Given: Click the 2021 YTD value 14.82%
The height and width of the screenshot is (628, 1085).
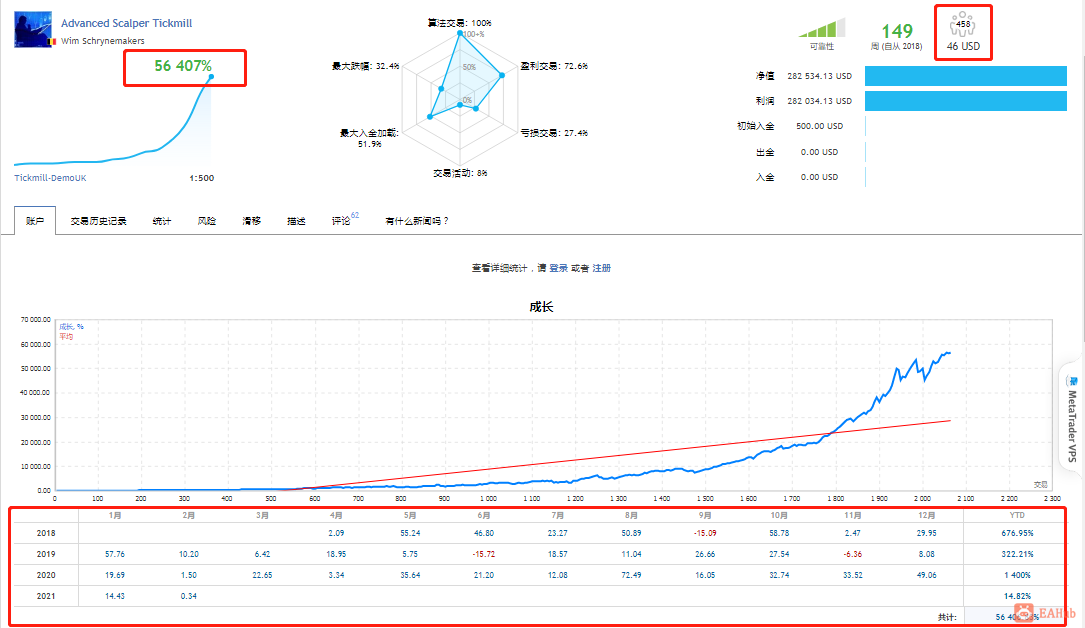Looking at the screenshot, I should pyautogui.click(x=1017, y=595).
